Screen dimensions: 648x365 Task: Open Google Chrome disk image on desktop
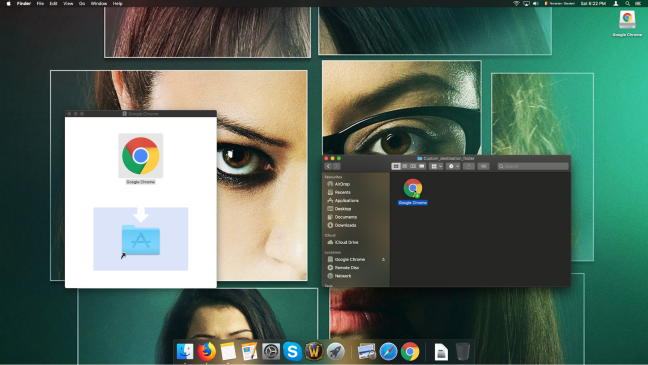point(627,20)
